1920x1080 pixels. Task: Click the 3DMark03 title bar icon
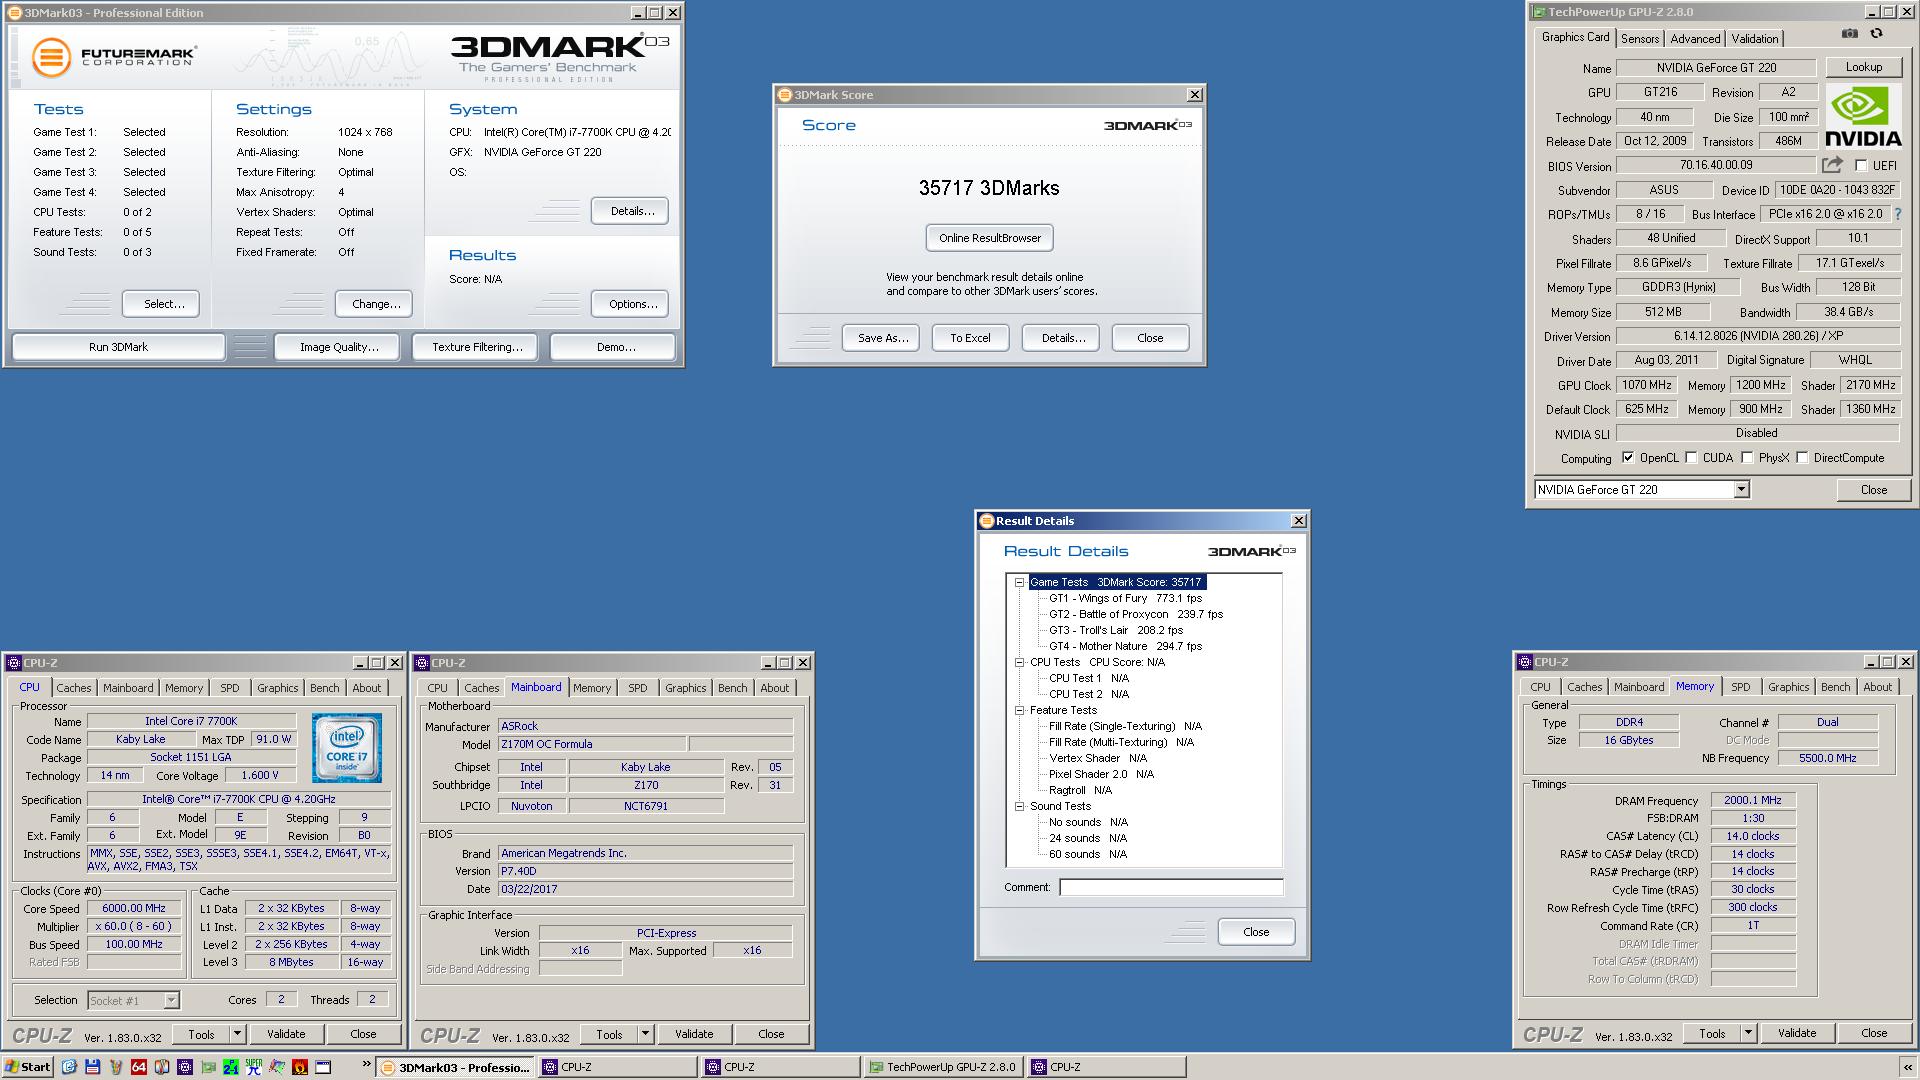(x=16, y=13)
